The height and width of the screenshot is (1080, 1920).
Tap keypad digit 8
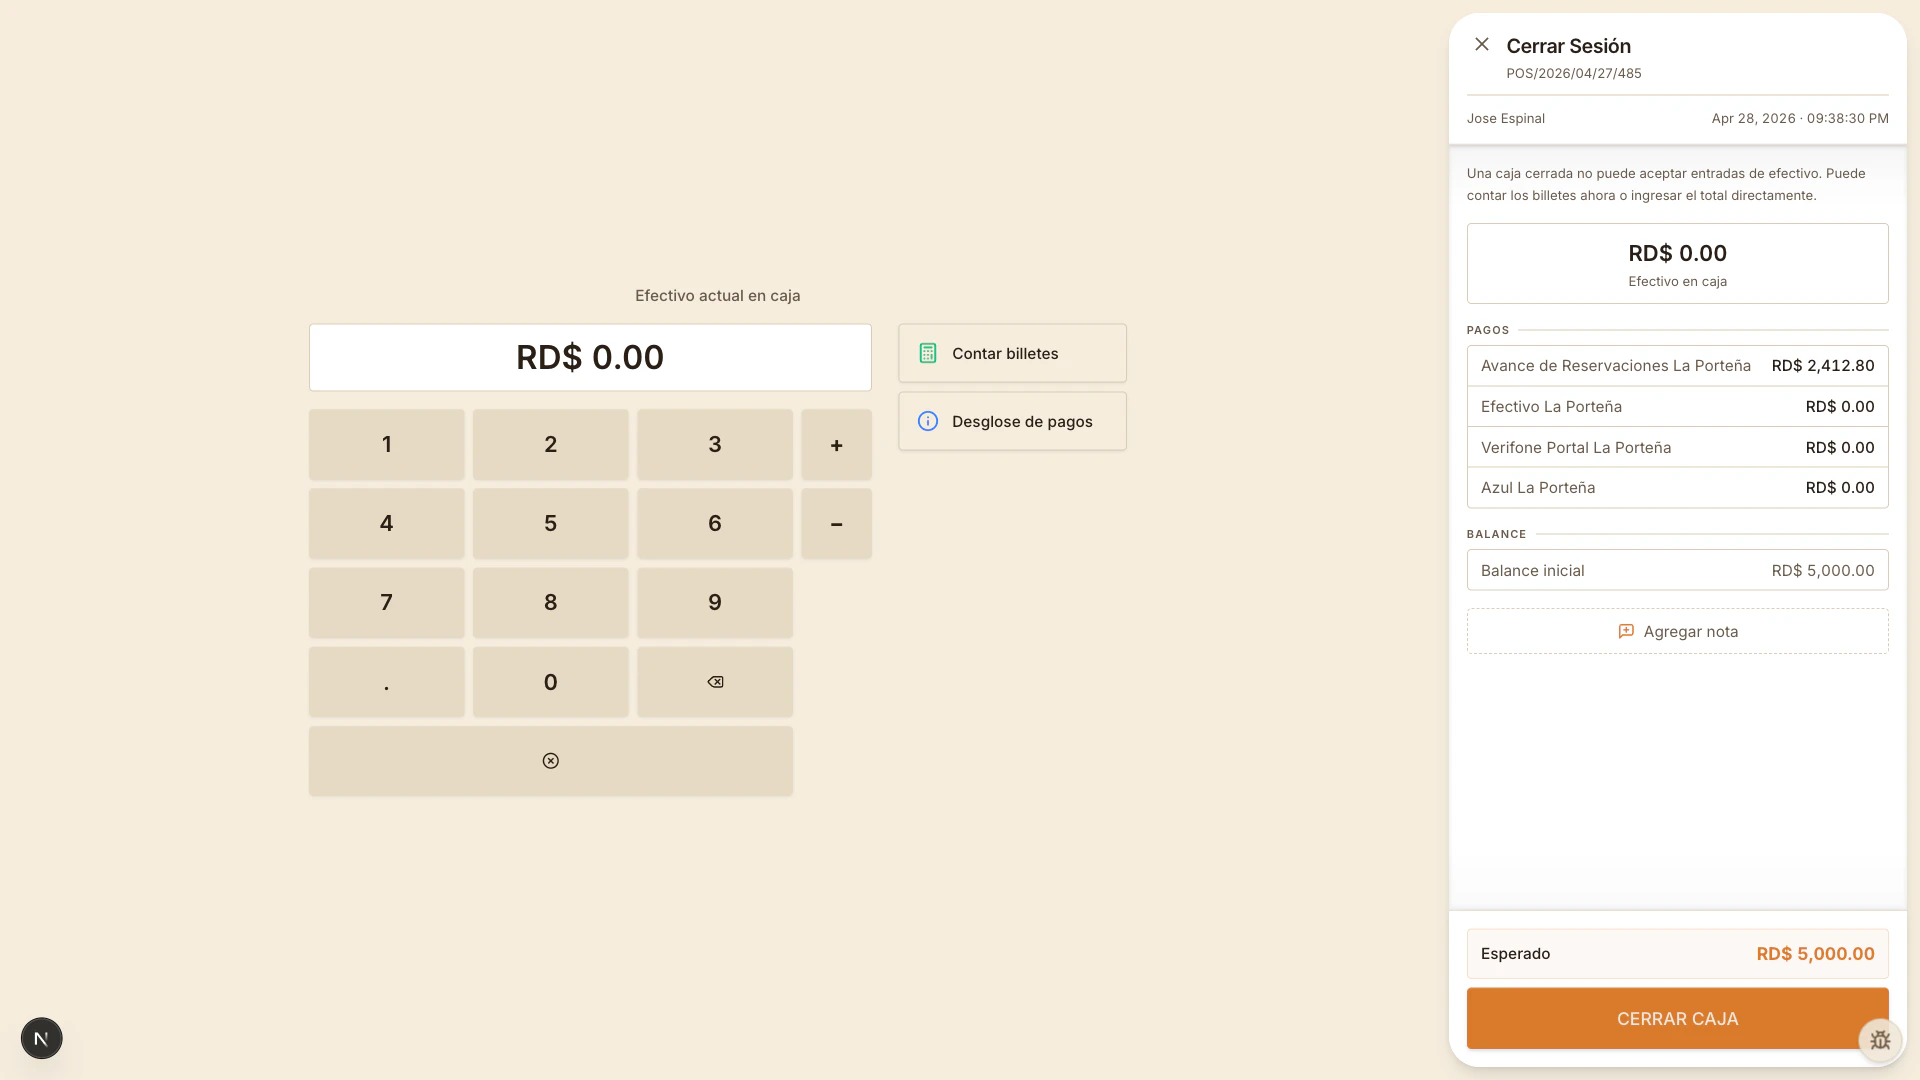click(551, 603)
